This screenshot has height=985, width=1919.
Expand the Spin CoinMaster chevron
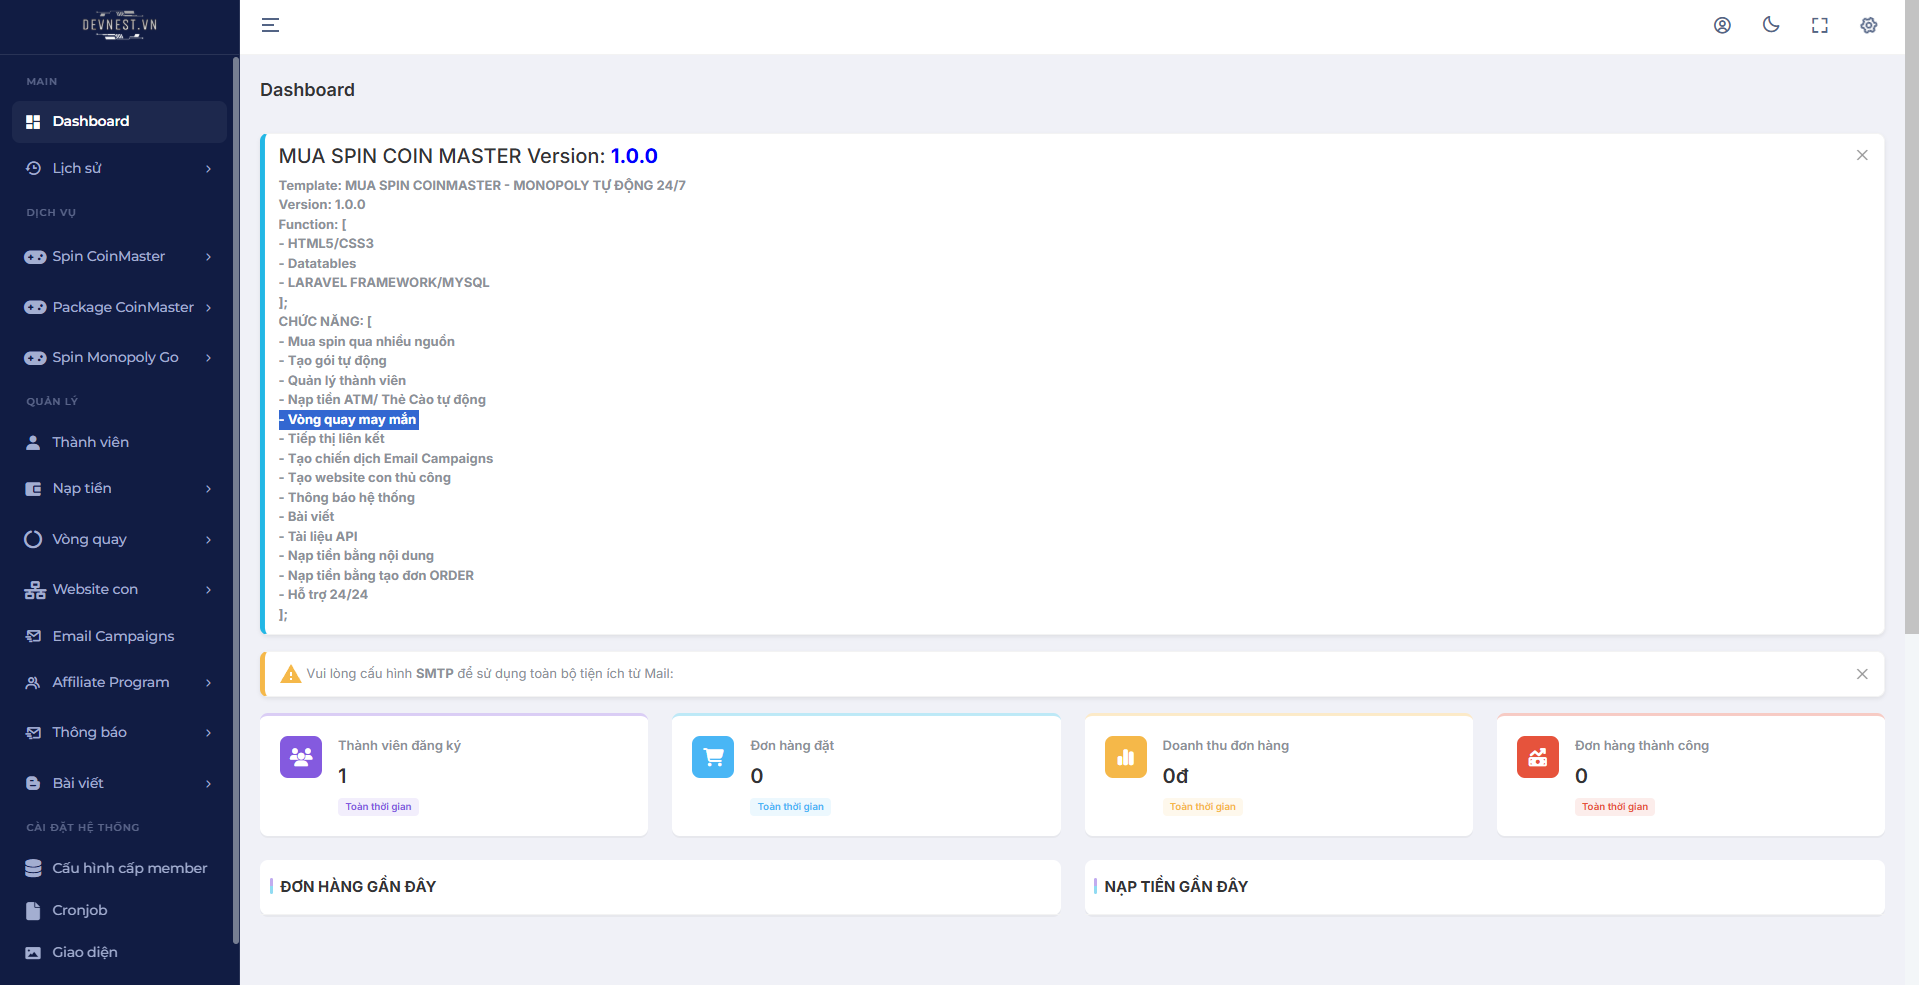208,257
